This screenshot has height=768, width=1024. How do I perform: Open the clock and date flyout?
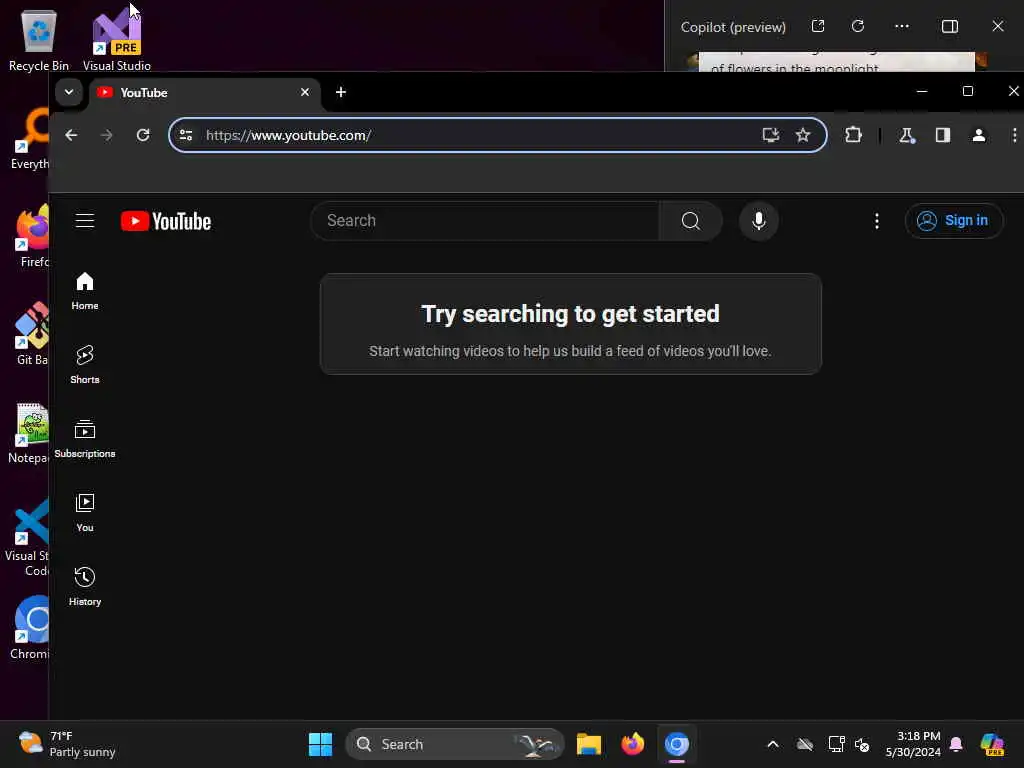(x=913, y=744)
